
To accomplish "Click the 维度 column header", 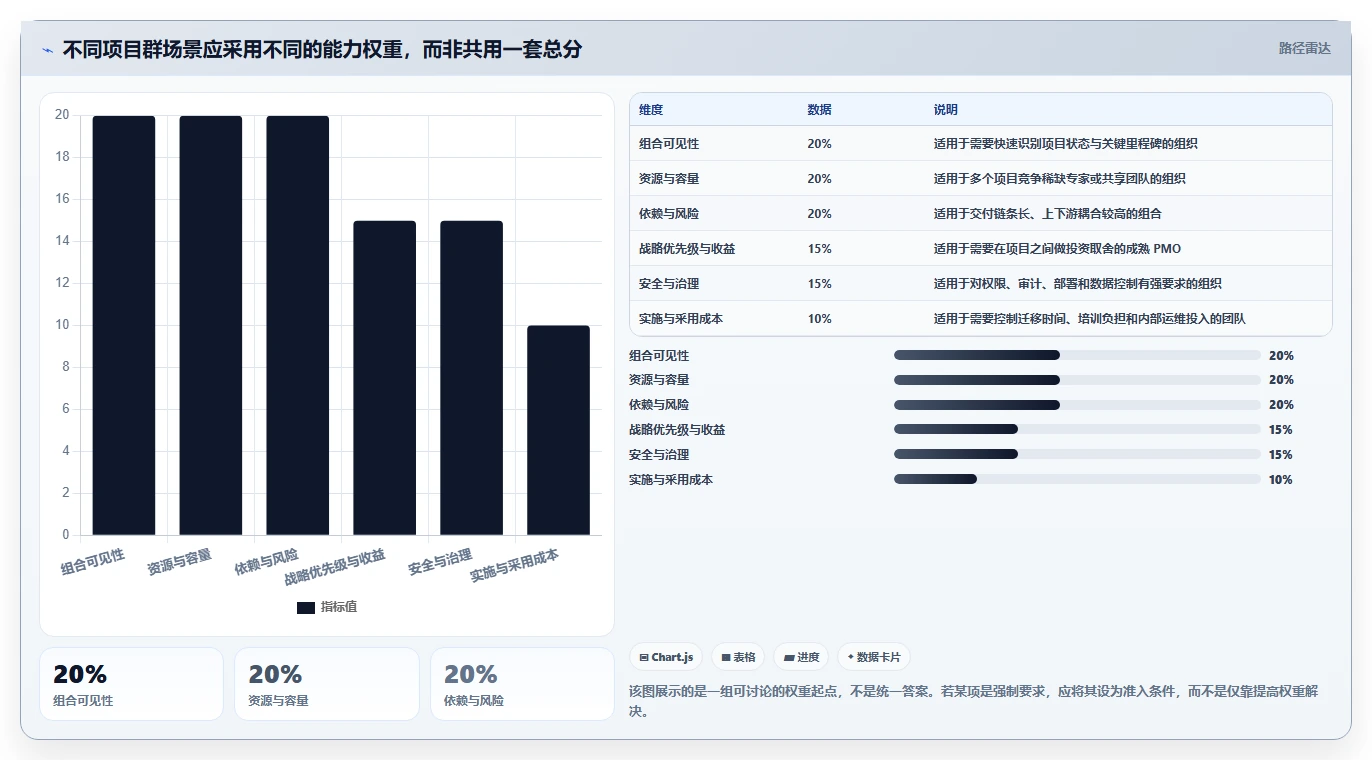I will click(651, 110).
